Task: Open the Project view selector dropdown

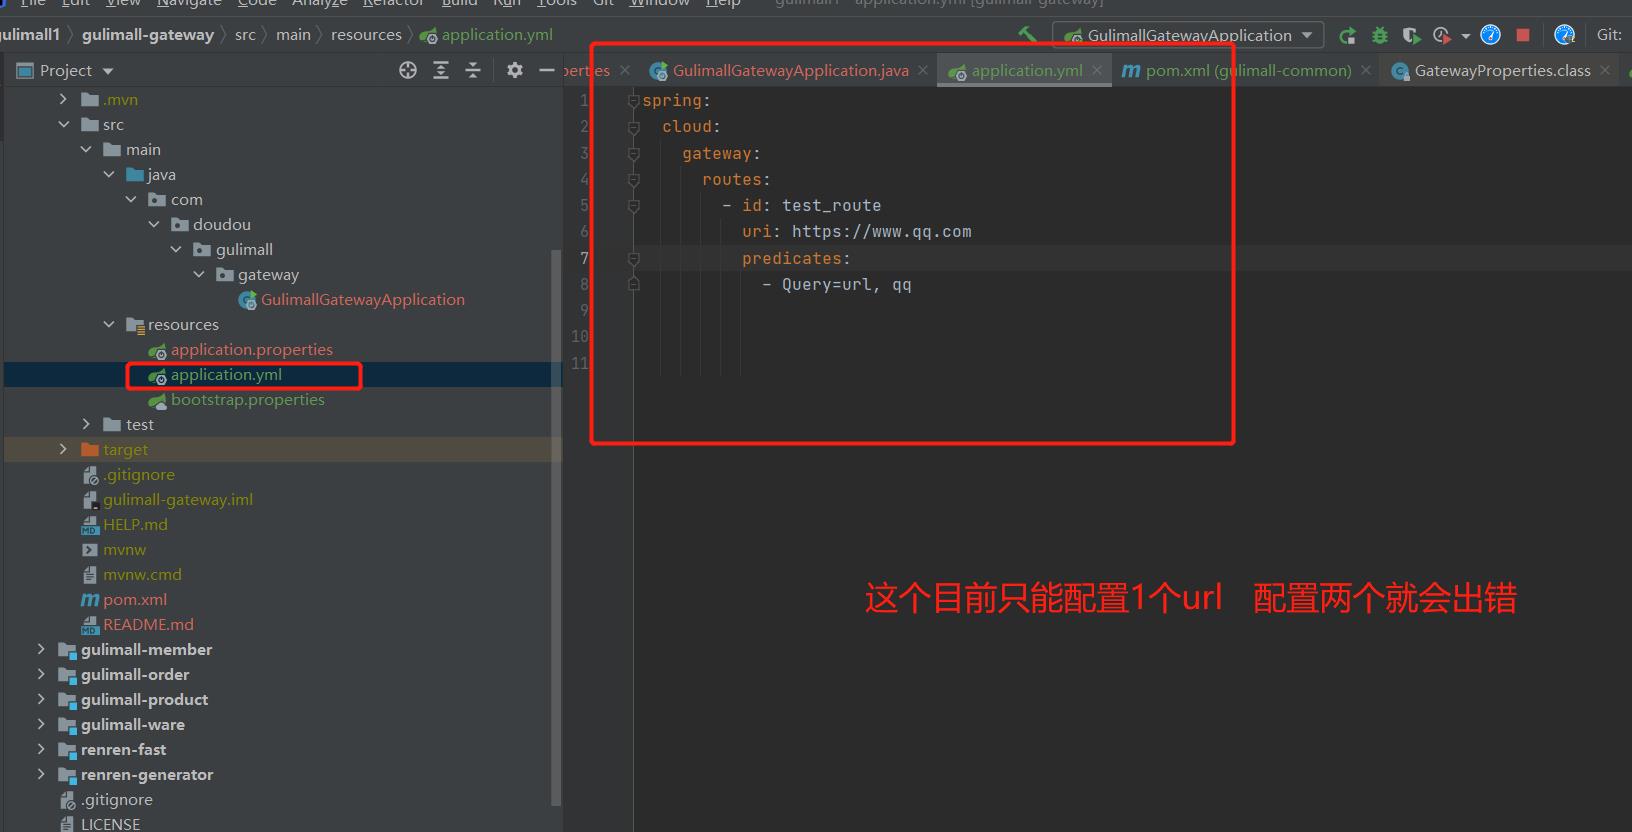Action: coord(66,70)
